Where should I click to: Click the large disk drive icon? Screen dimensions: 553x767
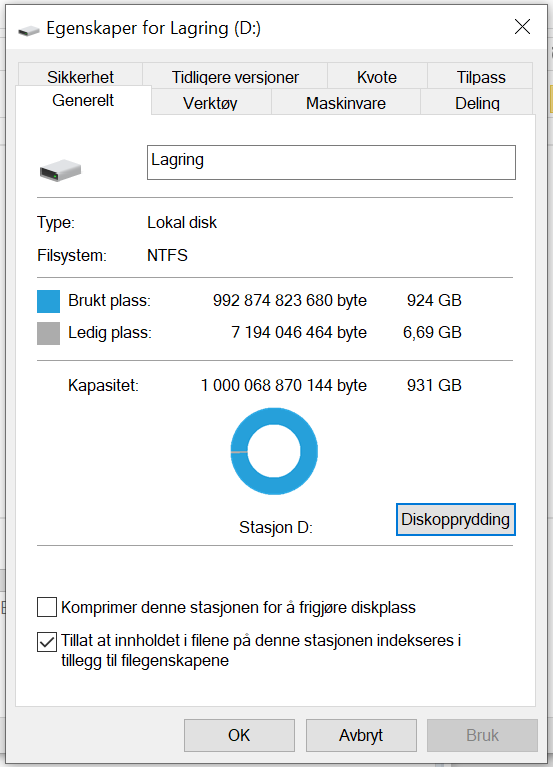(60, 170)
